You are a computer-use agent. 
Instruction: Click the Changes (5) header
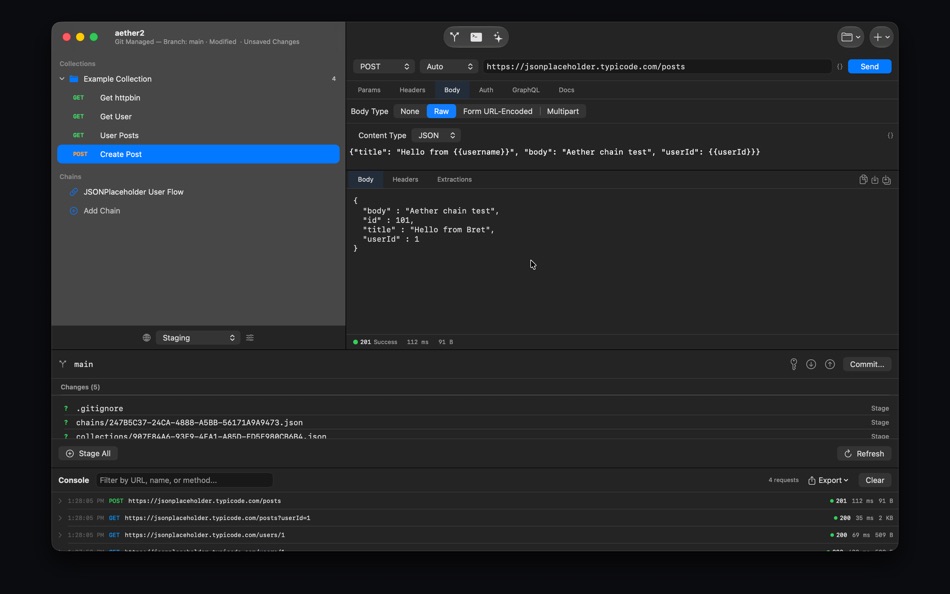80,387
